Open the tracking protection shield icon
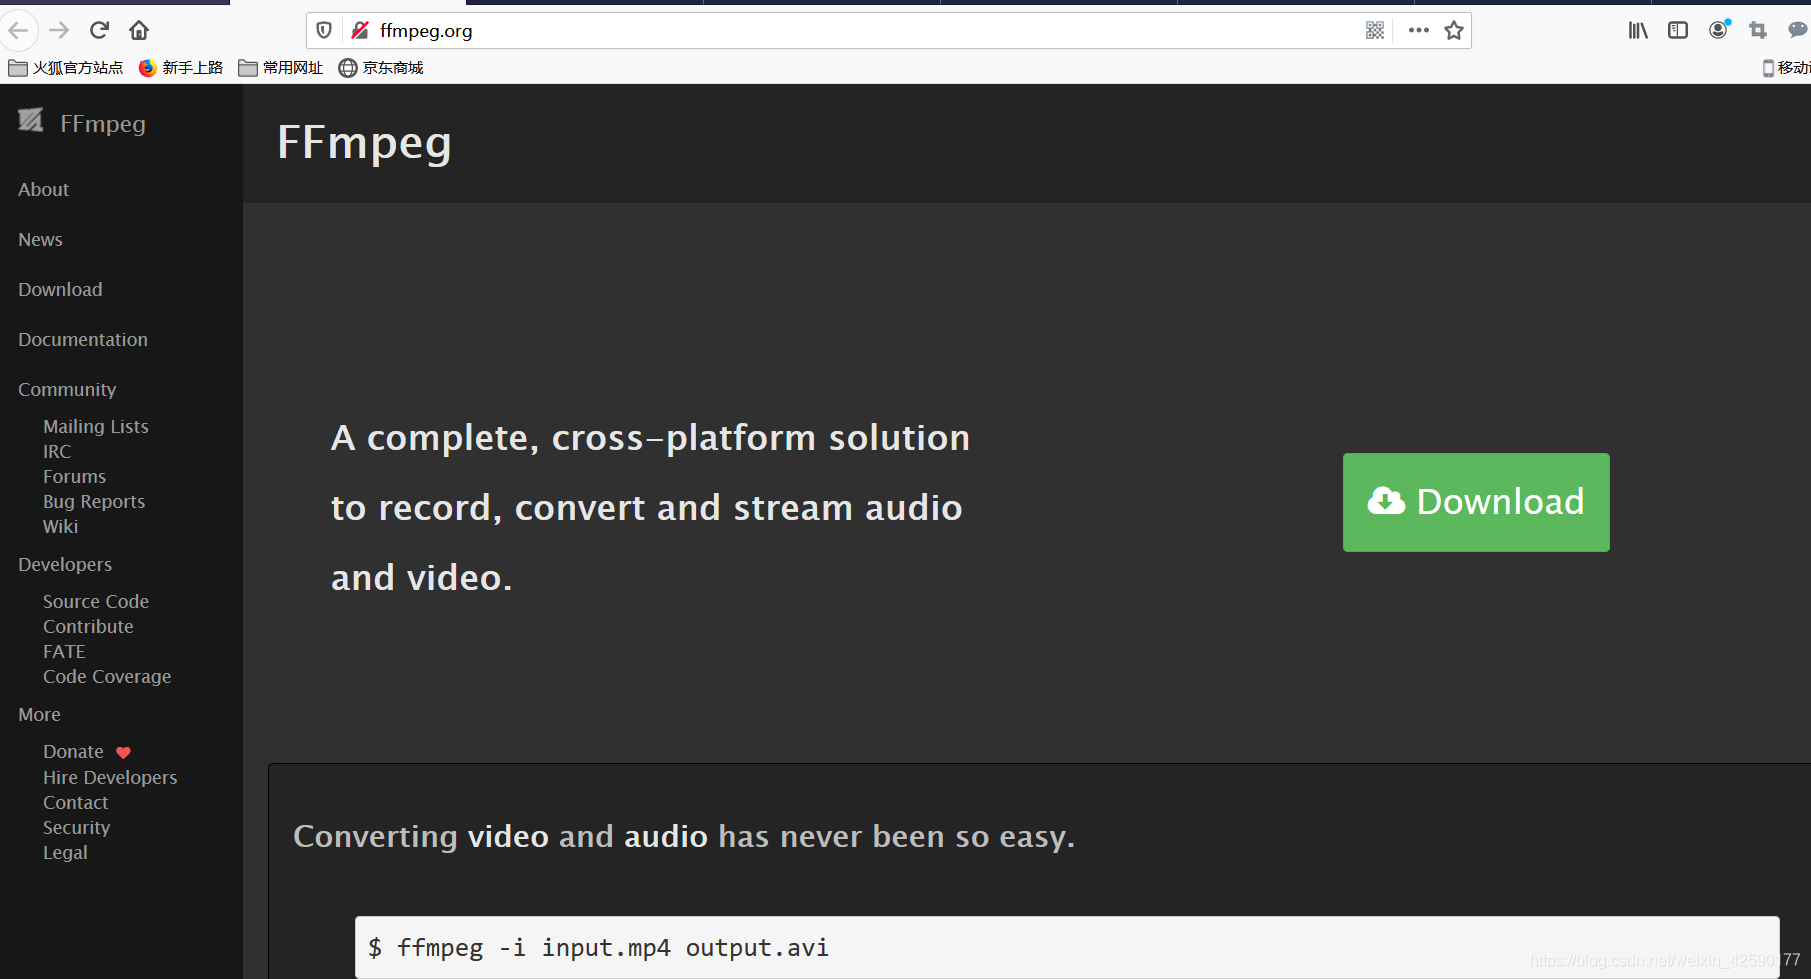 pos(324,31)
